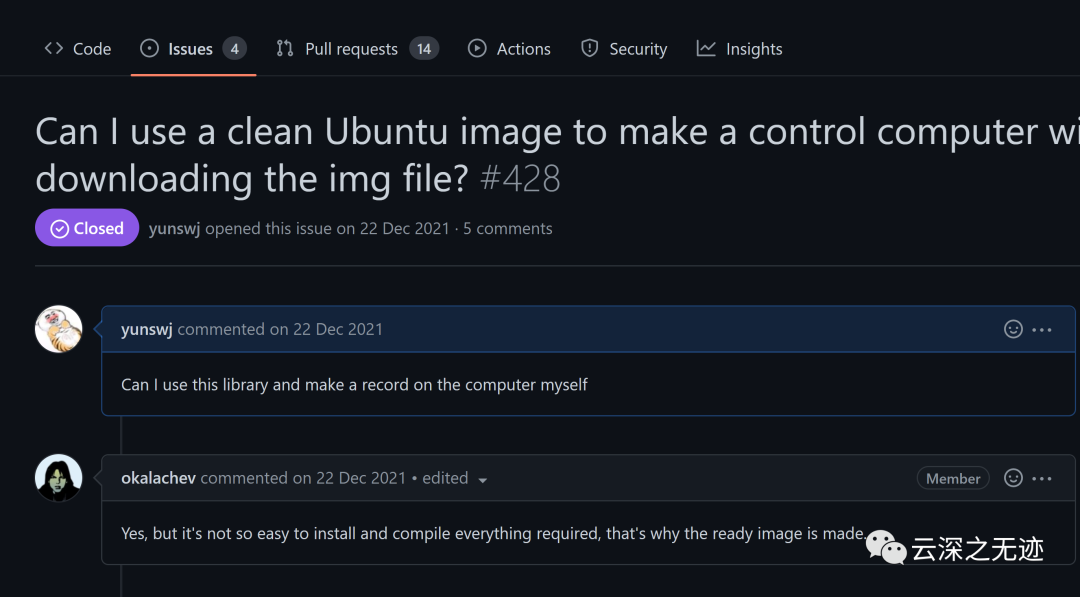
Task: Expand the edited history dropdown arrow
Action: coord(483,480)
